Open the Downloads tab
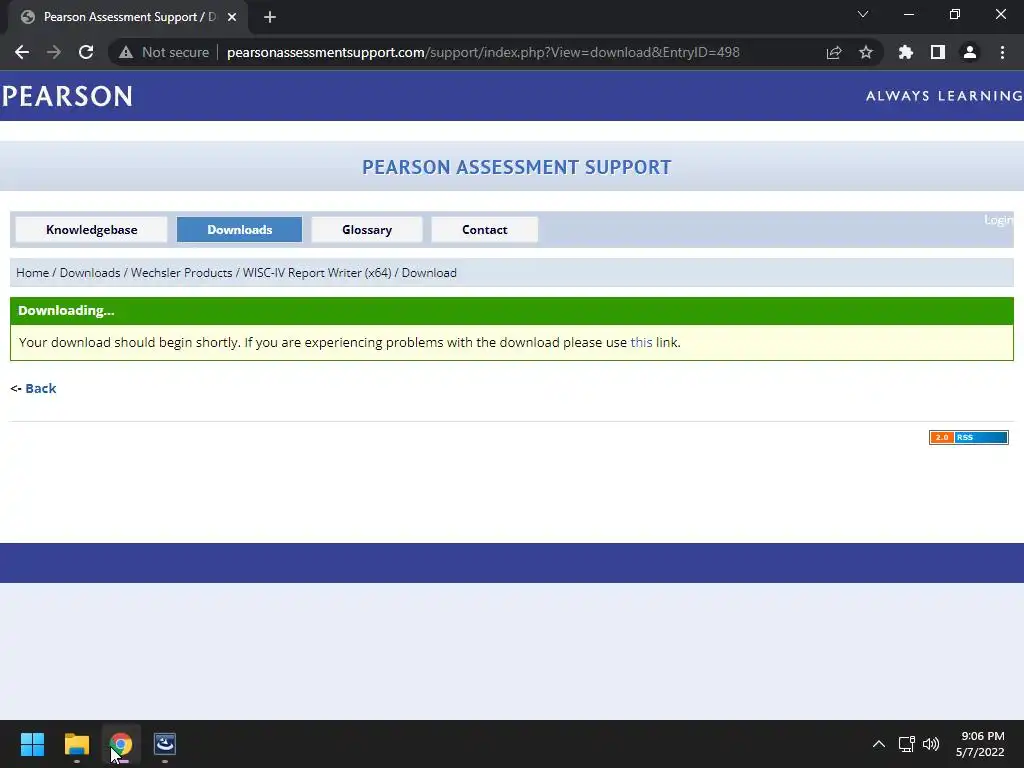Image resolution: width=1024 pixels, height=768 pixels. (240, 229)
